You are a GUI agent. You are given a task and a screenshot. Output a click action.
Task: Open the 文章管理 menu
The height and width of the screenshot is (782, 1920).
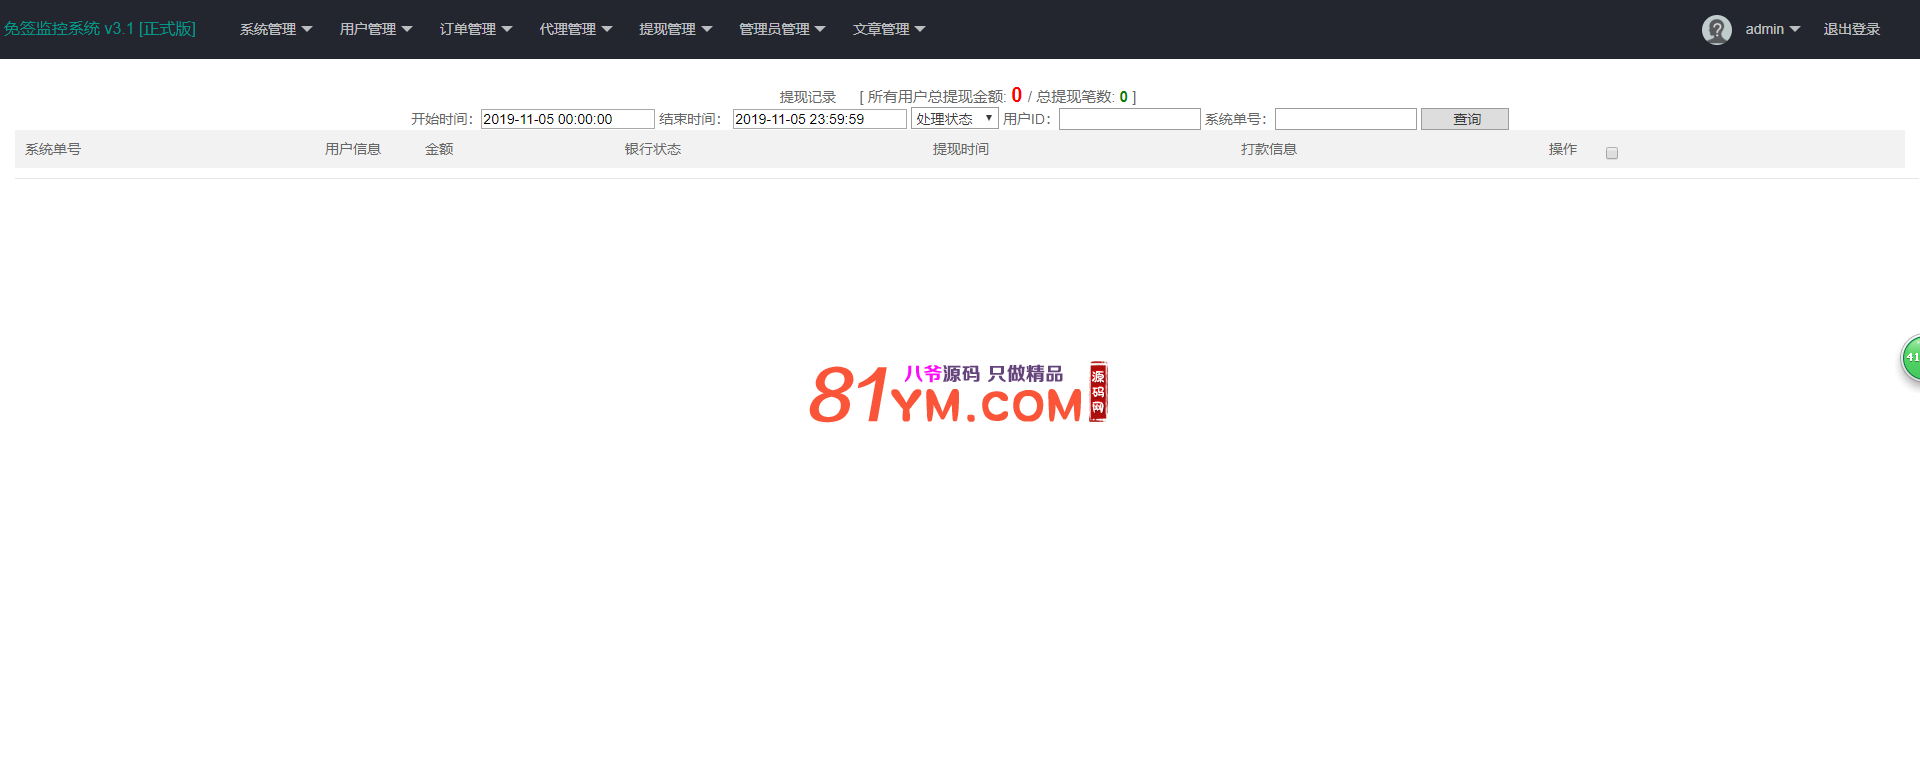[x=889, y=29]
